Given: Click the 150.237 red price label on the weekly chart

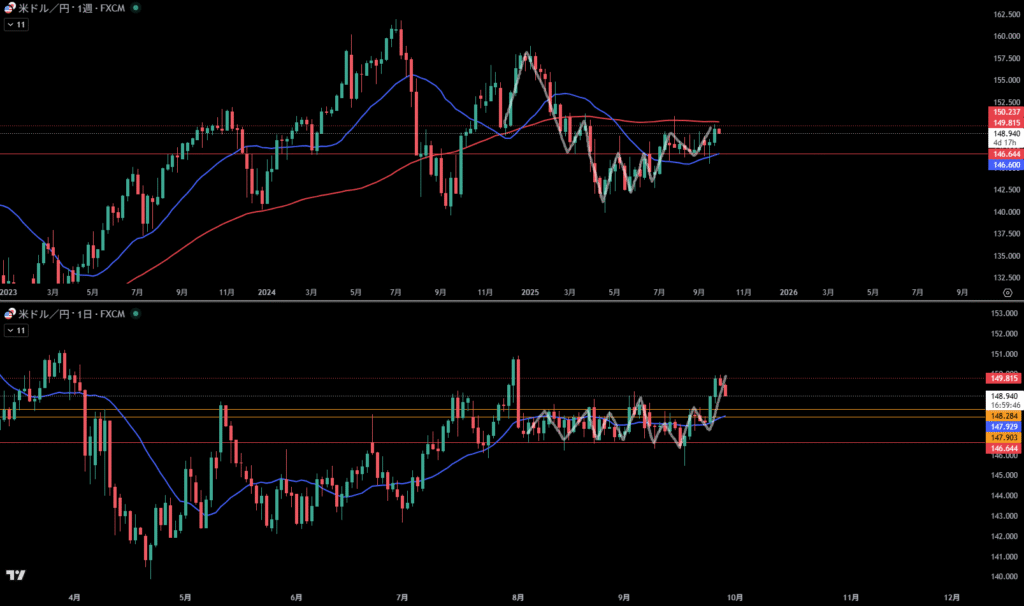Looking at the screenshot, I should pyautogui.click(x=1004, y=112).
